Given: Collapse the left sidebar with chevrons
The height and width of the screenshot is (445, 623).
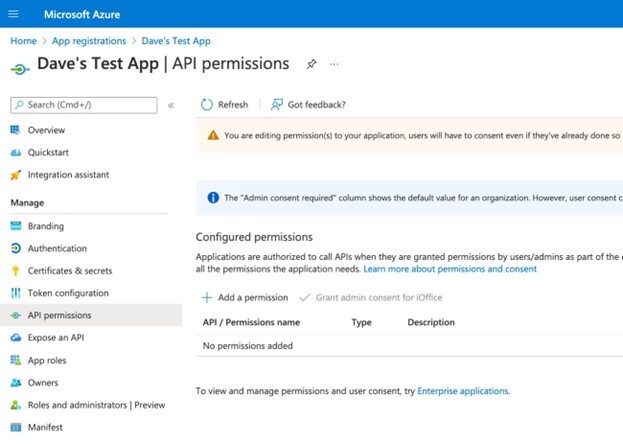Looking at the screenshot, I should (x=171, y=105).
